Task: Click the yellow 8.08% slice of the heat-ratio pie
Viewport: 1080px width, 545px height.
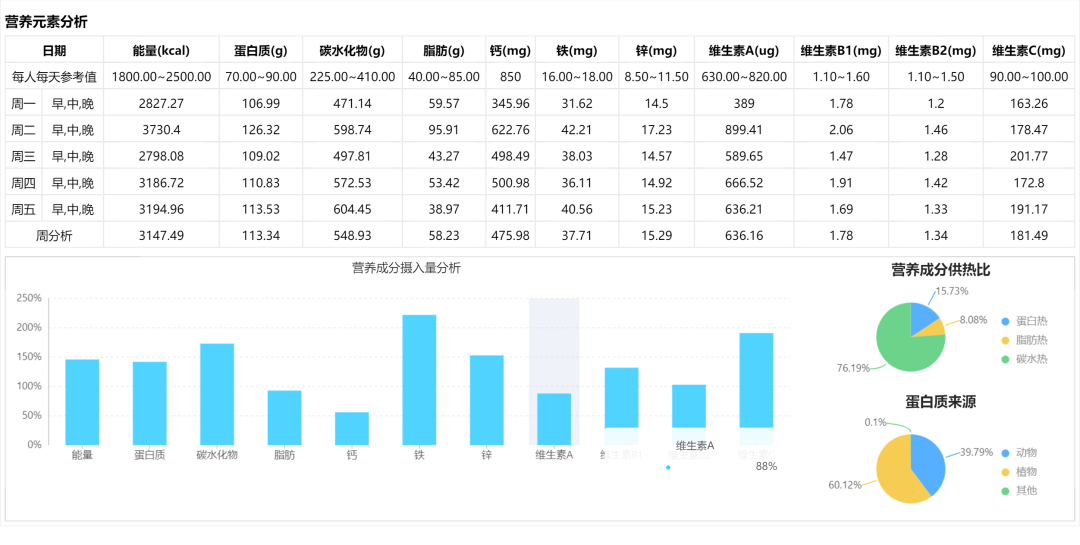Action: [933, 330]
